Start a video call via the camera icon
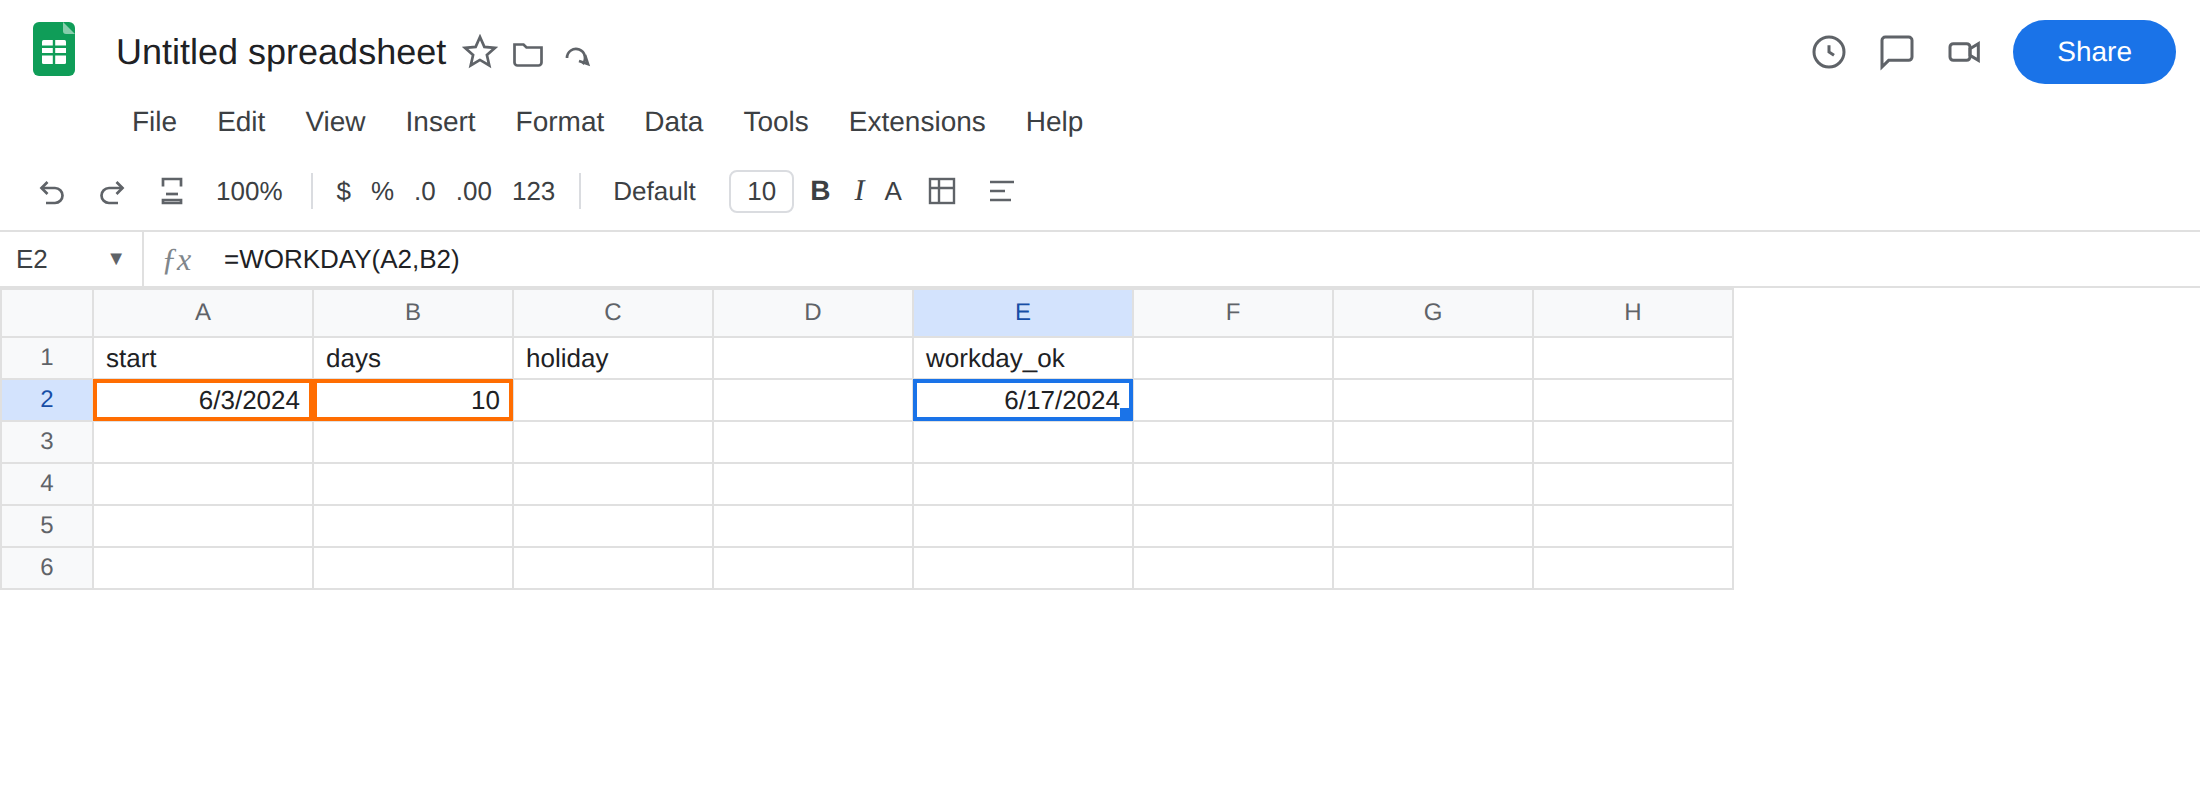2200x800 pixels. coord(1964,52)
